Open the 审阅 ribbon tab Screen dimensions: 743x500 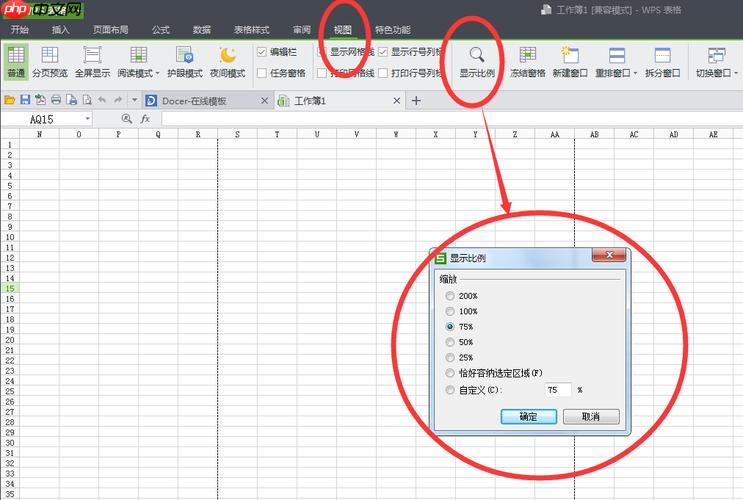(x=302, y=30)
